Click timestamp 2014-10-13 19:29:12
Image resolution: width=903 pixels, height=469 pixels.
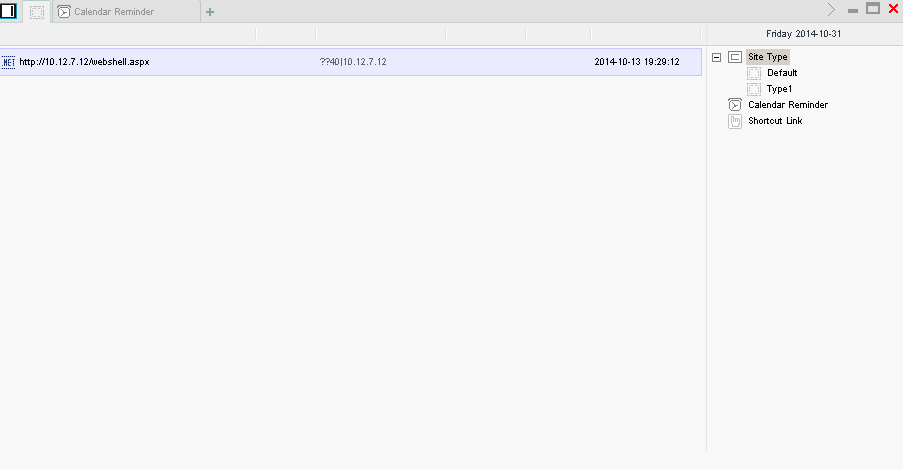pyautogui.click(x=637, y=62)
